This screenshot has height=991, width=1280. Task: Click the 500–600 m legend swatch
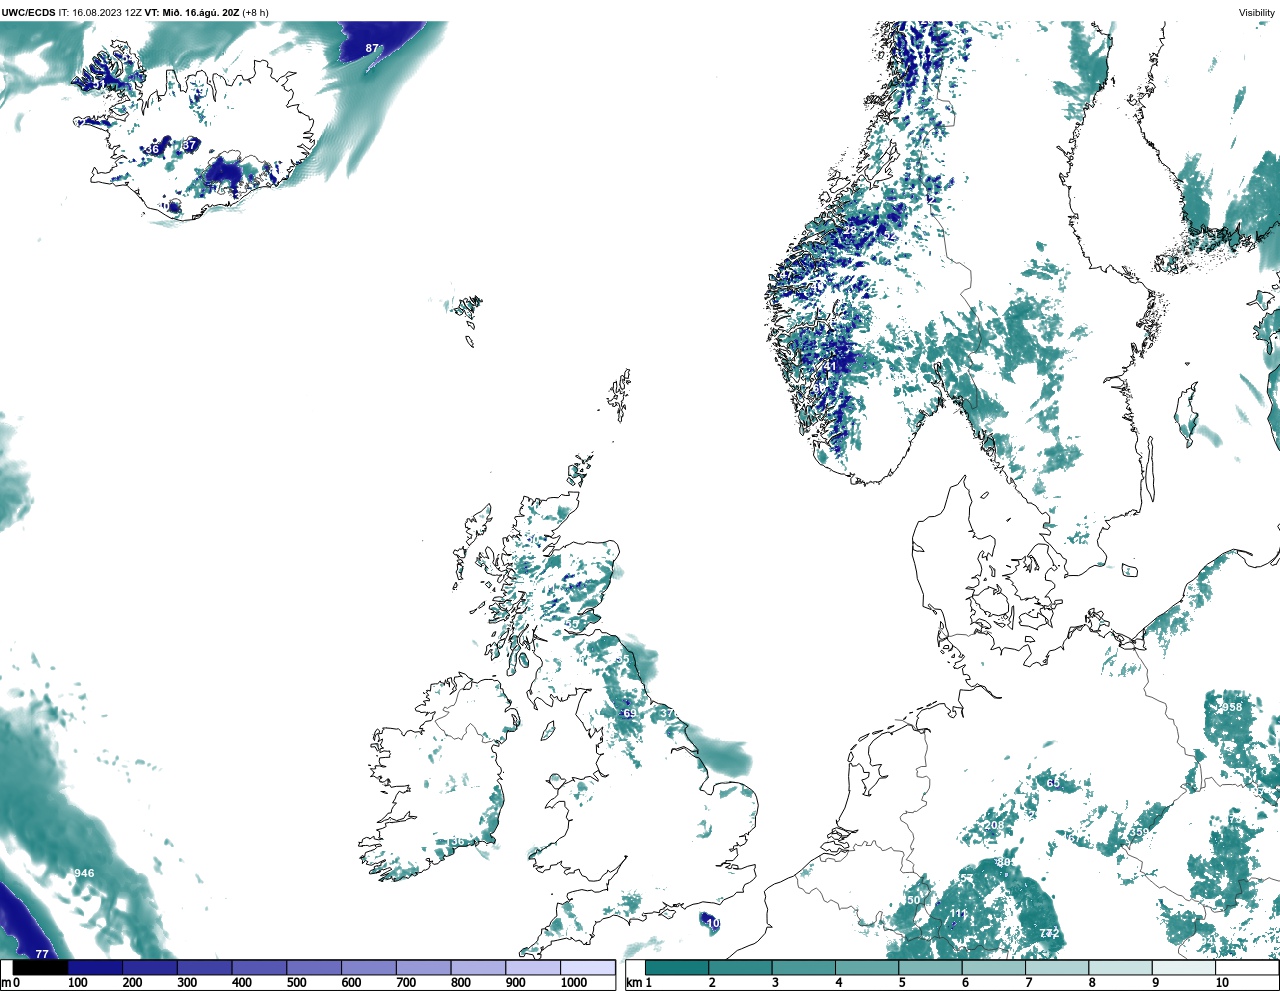(x=314, y=968)
